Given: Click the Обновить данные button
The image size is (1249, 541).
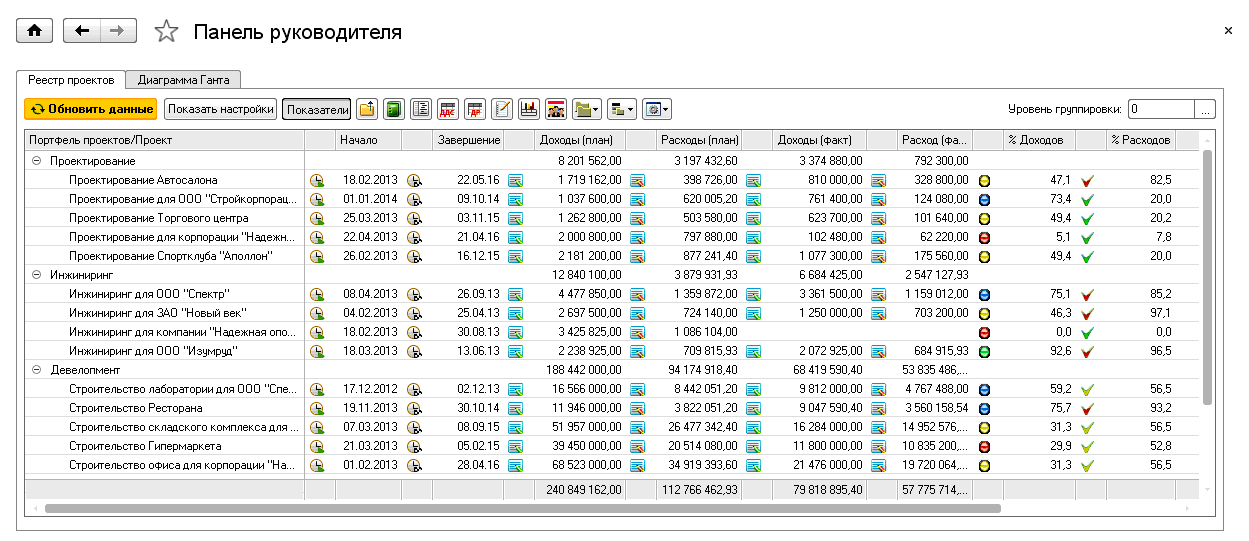Looking at the screenshot, I should pyautogui.click(x=91, y=109).
